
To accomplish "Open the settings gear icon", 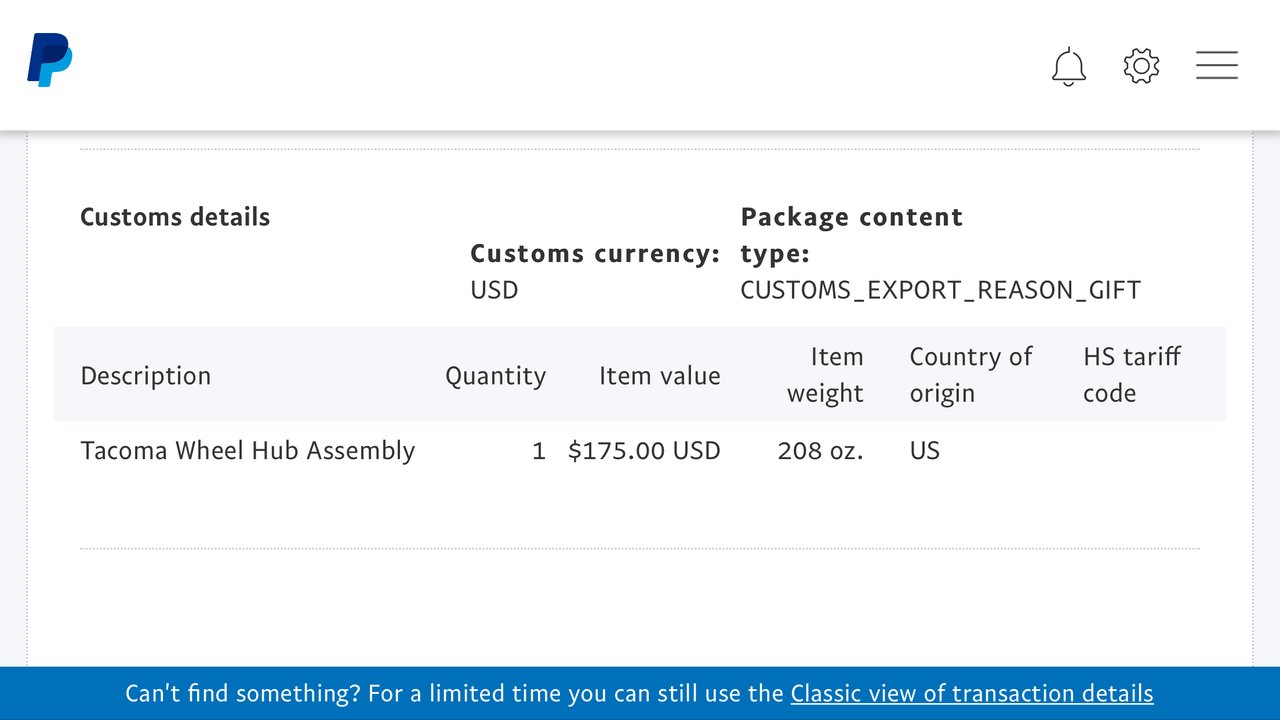I will coord(1141,66).
